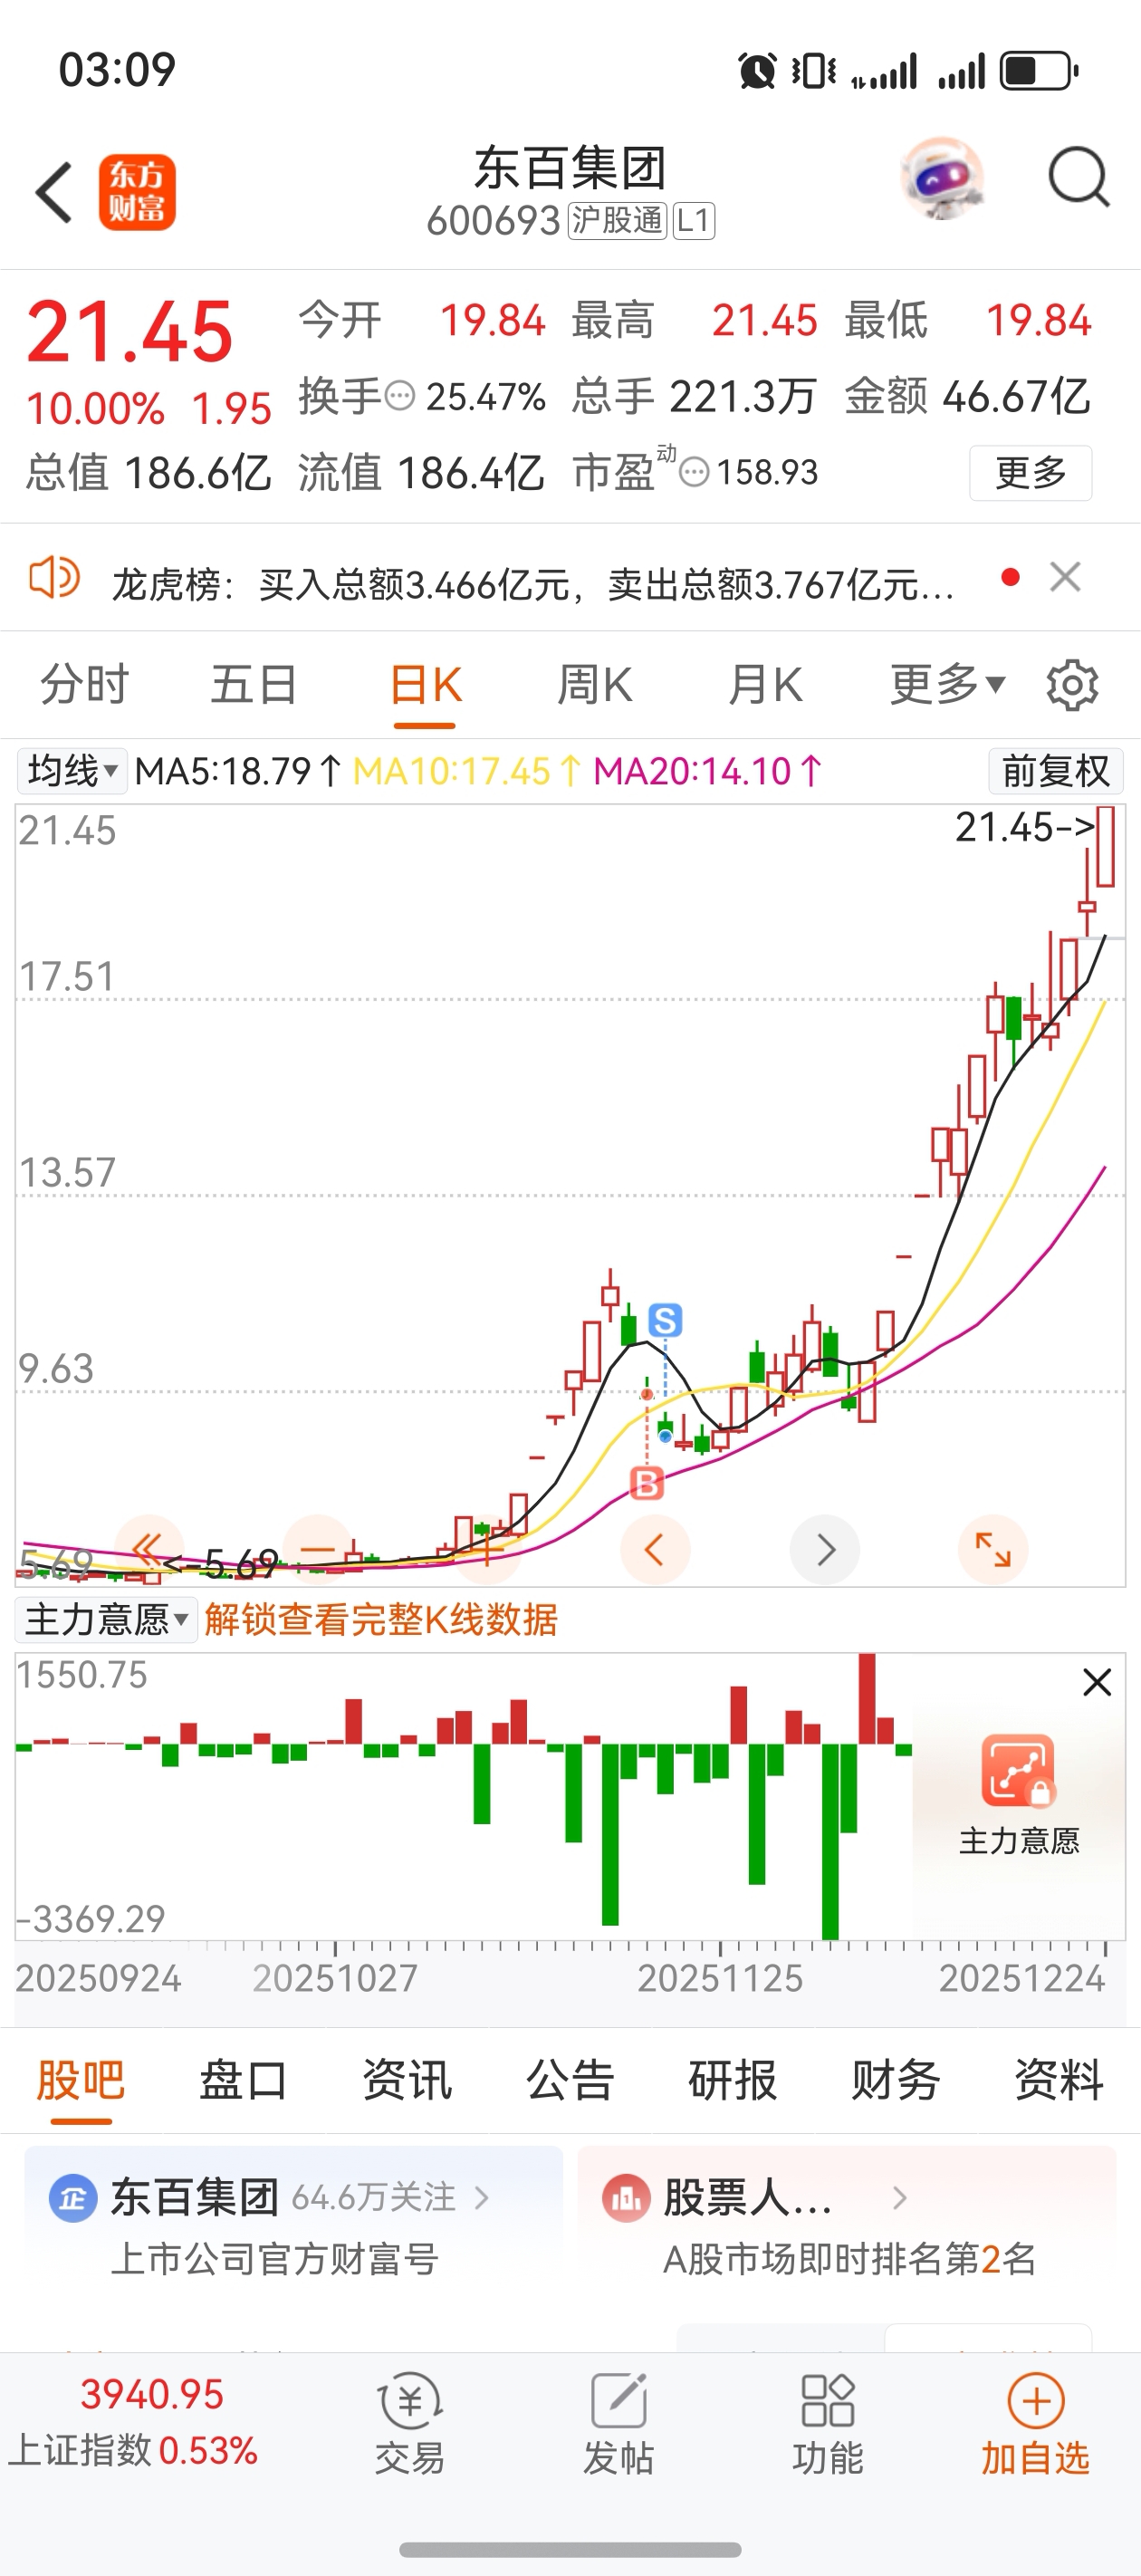Tap the MA5:18.79 indicator value

click(238, 771)
